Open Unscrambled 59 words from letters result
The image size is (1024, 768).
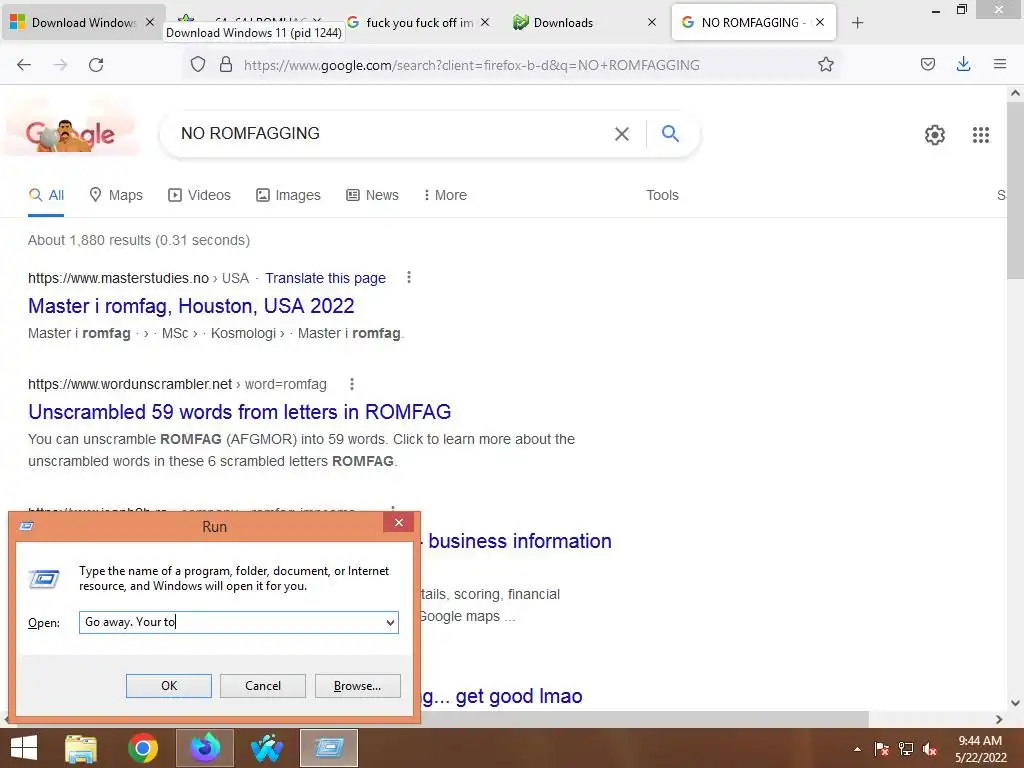pyautogui.click(x=240, y=411)
